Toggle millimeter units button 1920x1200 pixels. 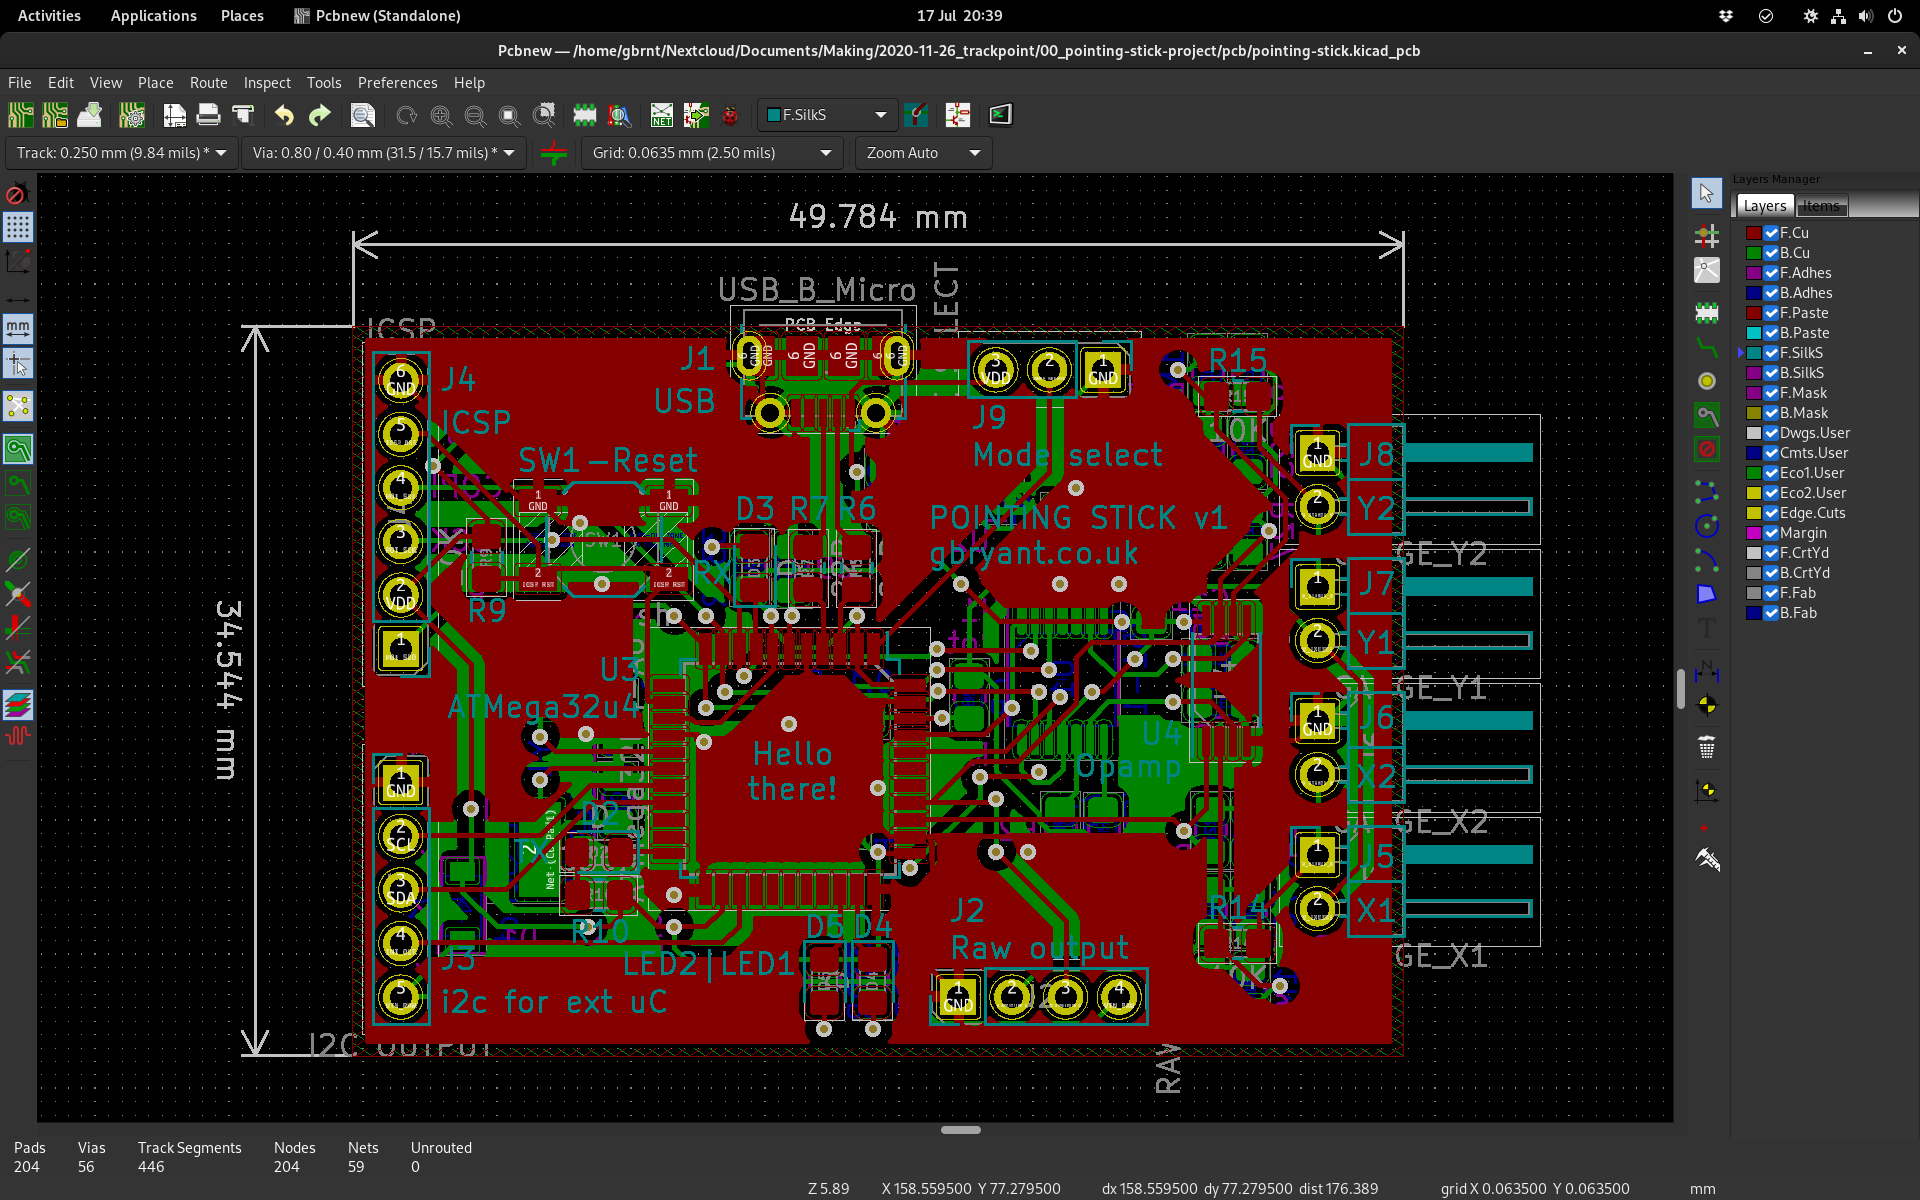click(x=18, y=329)
